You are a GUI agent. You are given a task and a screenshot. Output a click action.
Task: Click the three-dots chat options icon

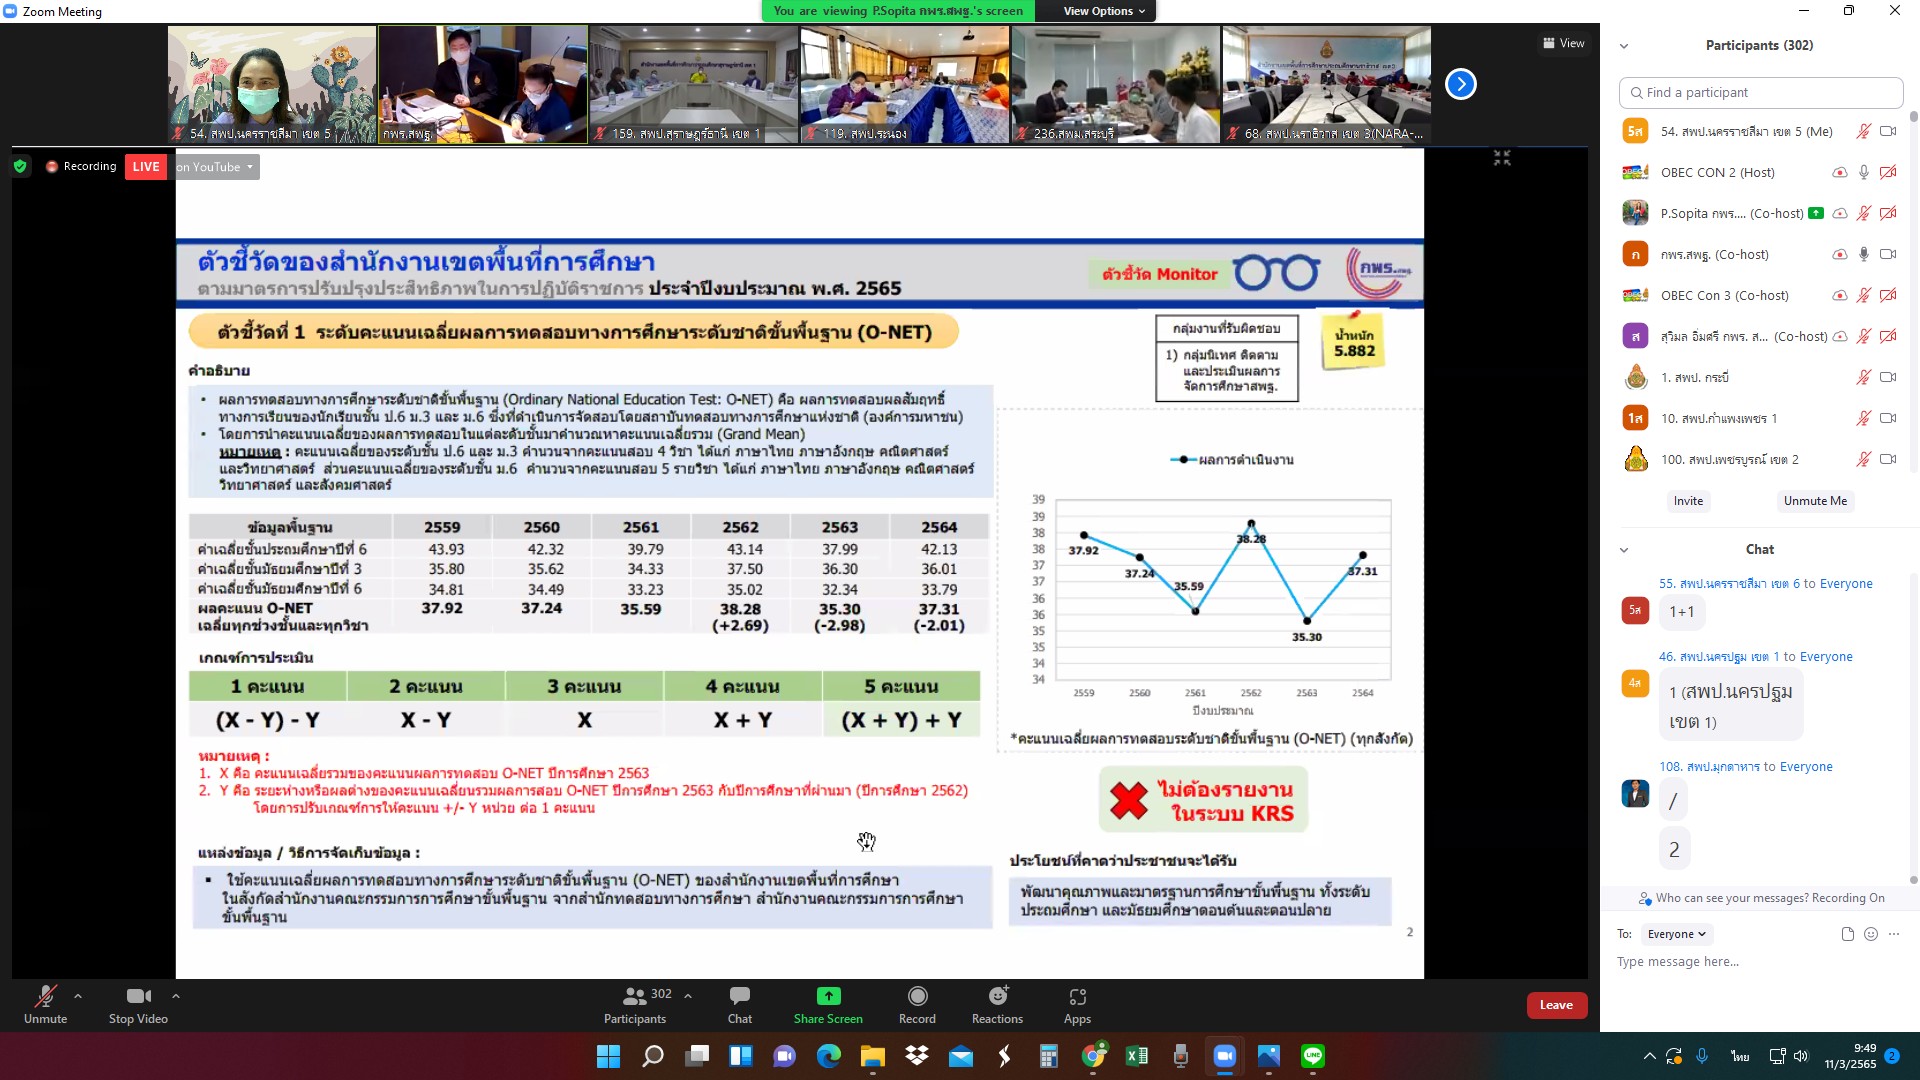click(1894, 934)
